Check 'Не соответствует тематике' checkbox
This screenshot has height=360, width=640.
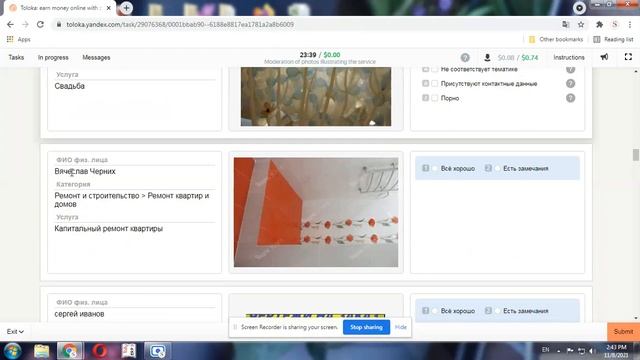(x=435, y=69)
